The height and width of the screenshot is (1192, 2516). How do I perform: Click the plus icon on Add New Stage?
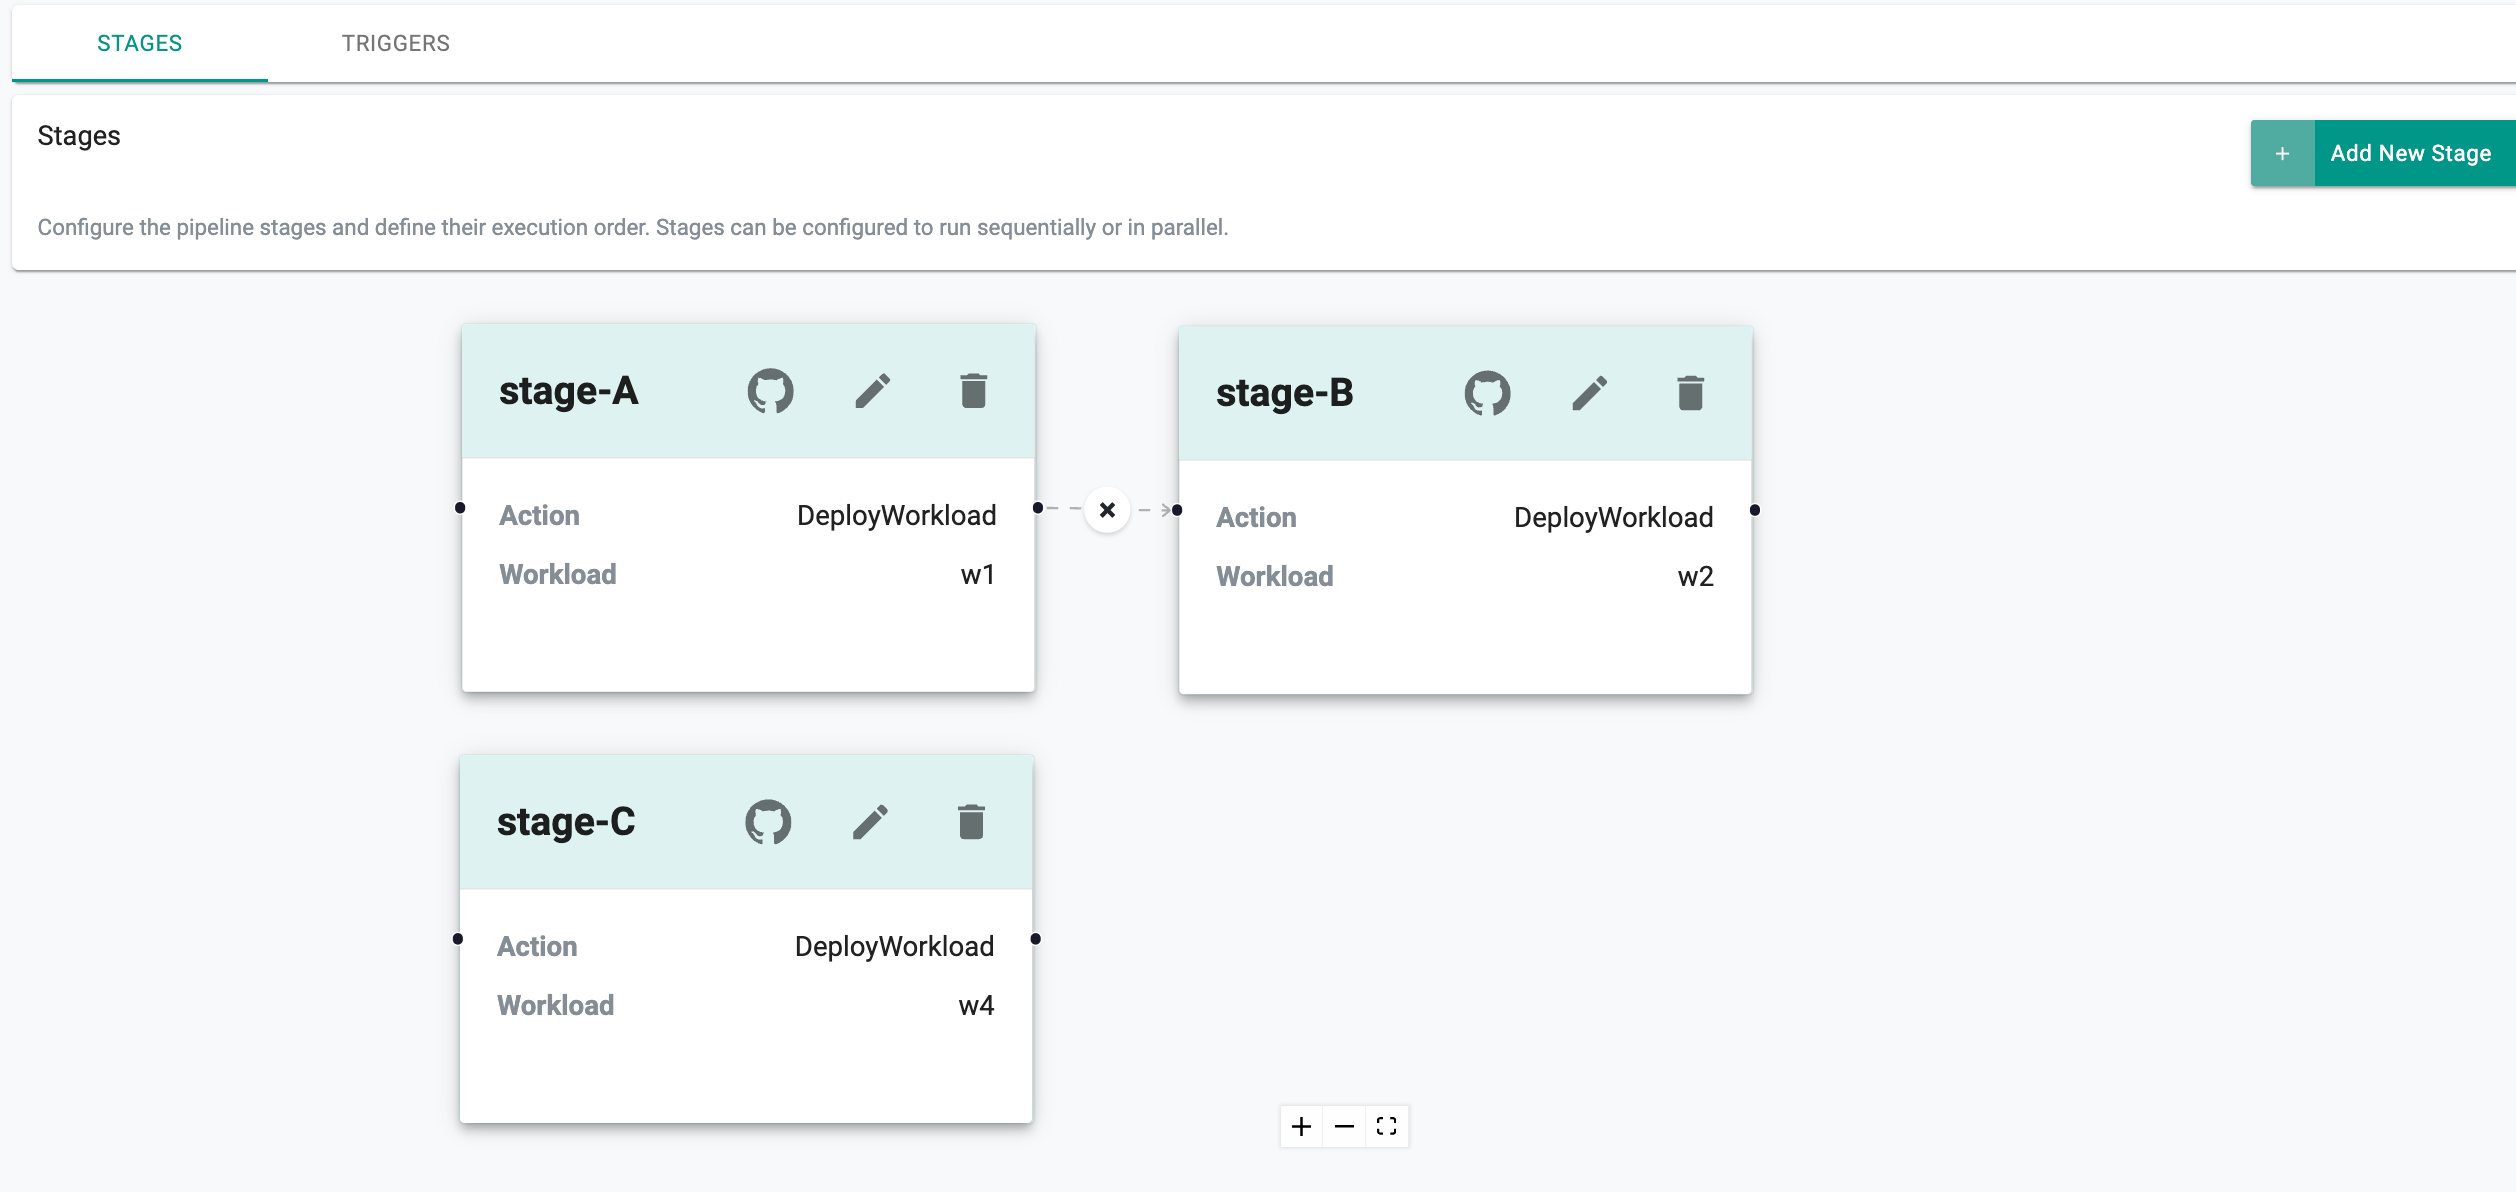tap(2282, 153)
